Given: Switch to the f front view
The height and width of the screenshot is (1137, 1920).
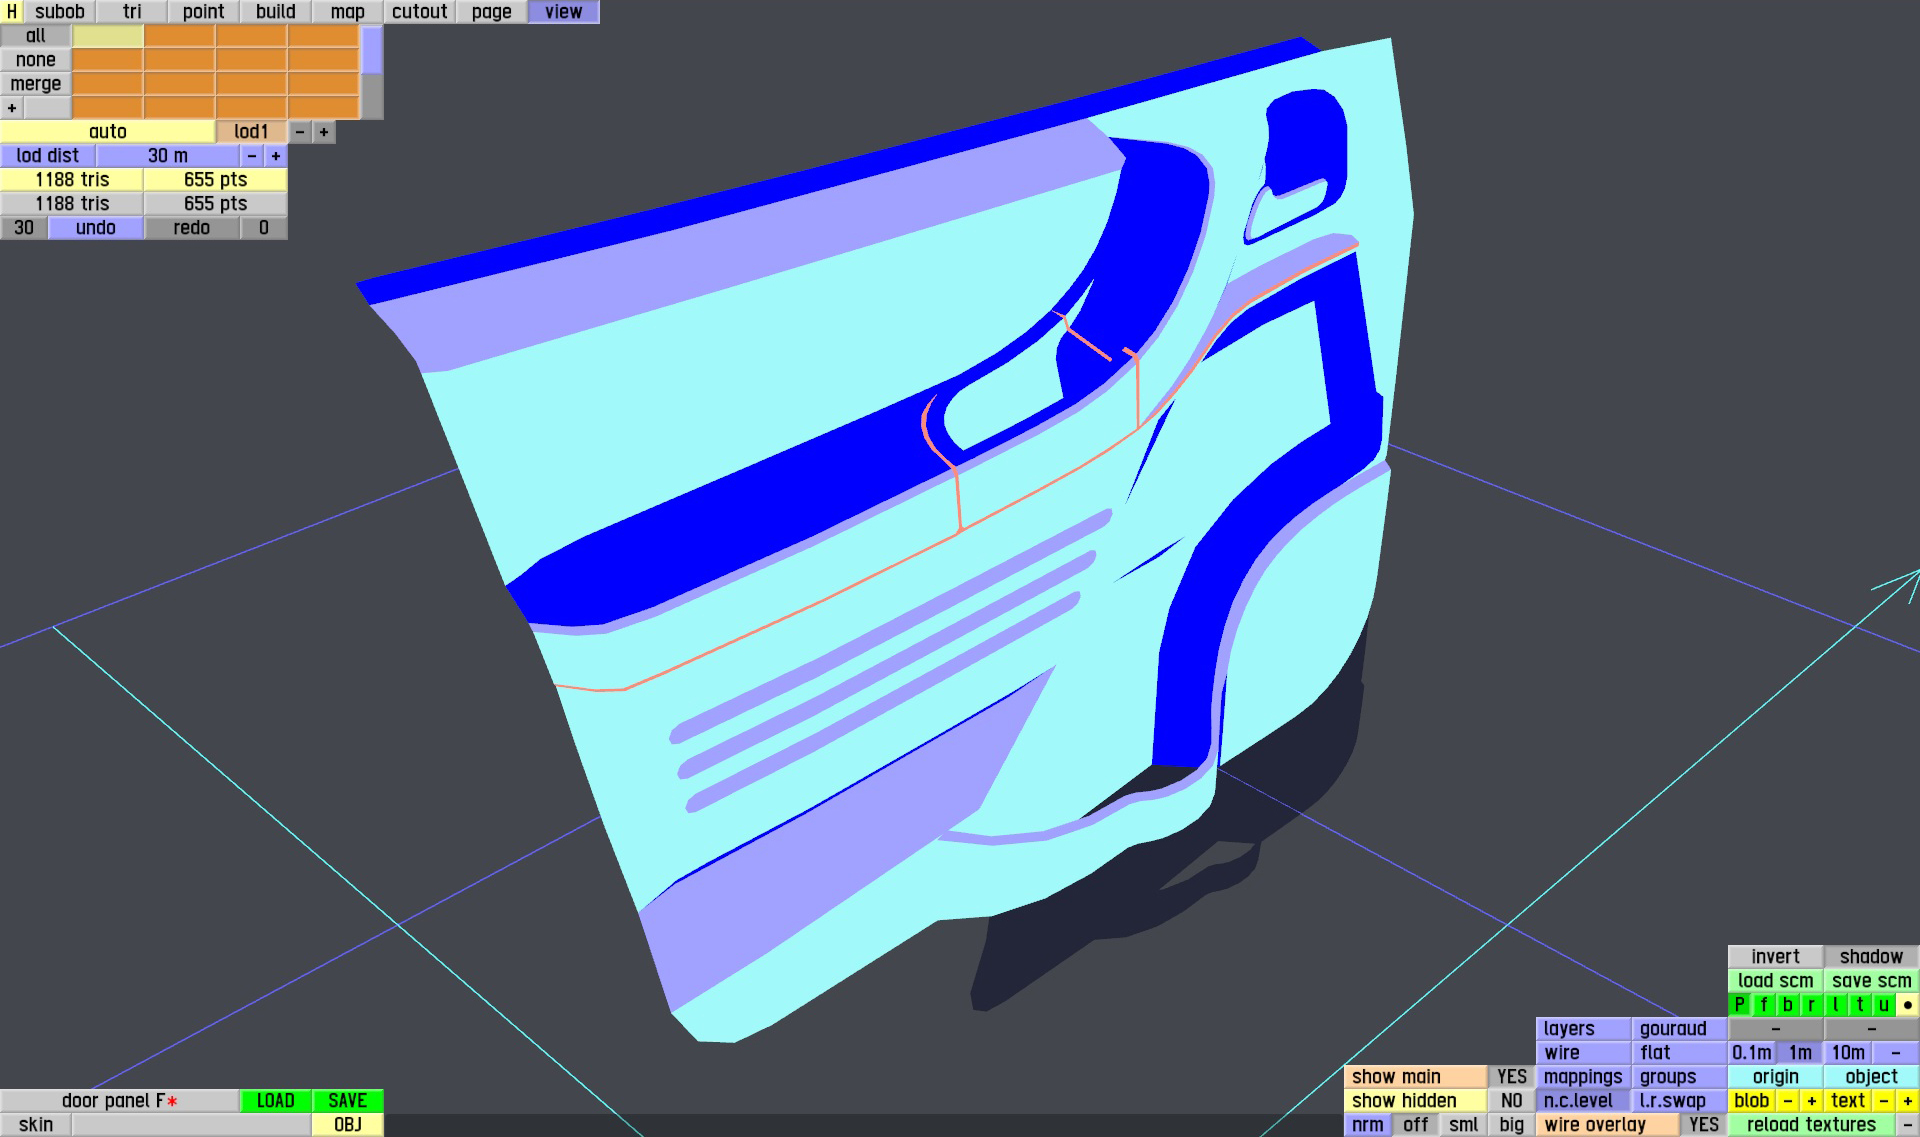Looking at the screenshot, I should point(1763,1005).
